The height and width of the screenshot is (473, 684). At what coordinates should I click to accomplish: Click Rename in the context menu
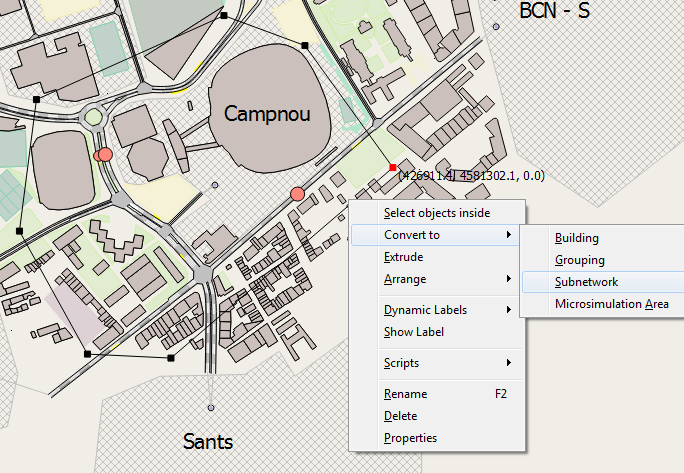tap(406, 394)
